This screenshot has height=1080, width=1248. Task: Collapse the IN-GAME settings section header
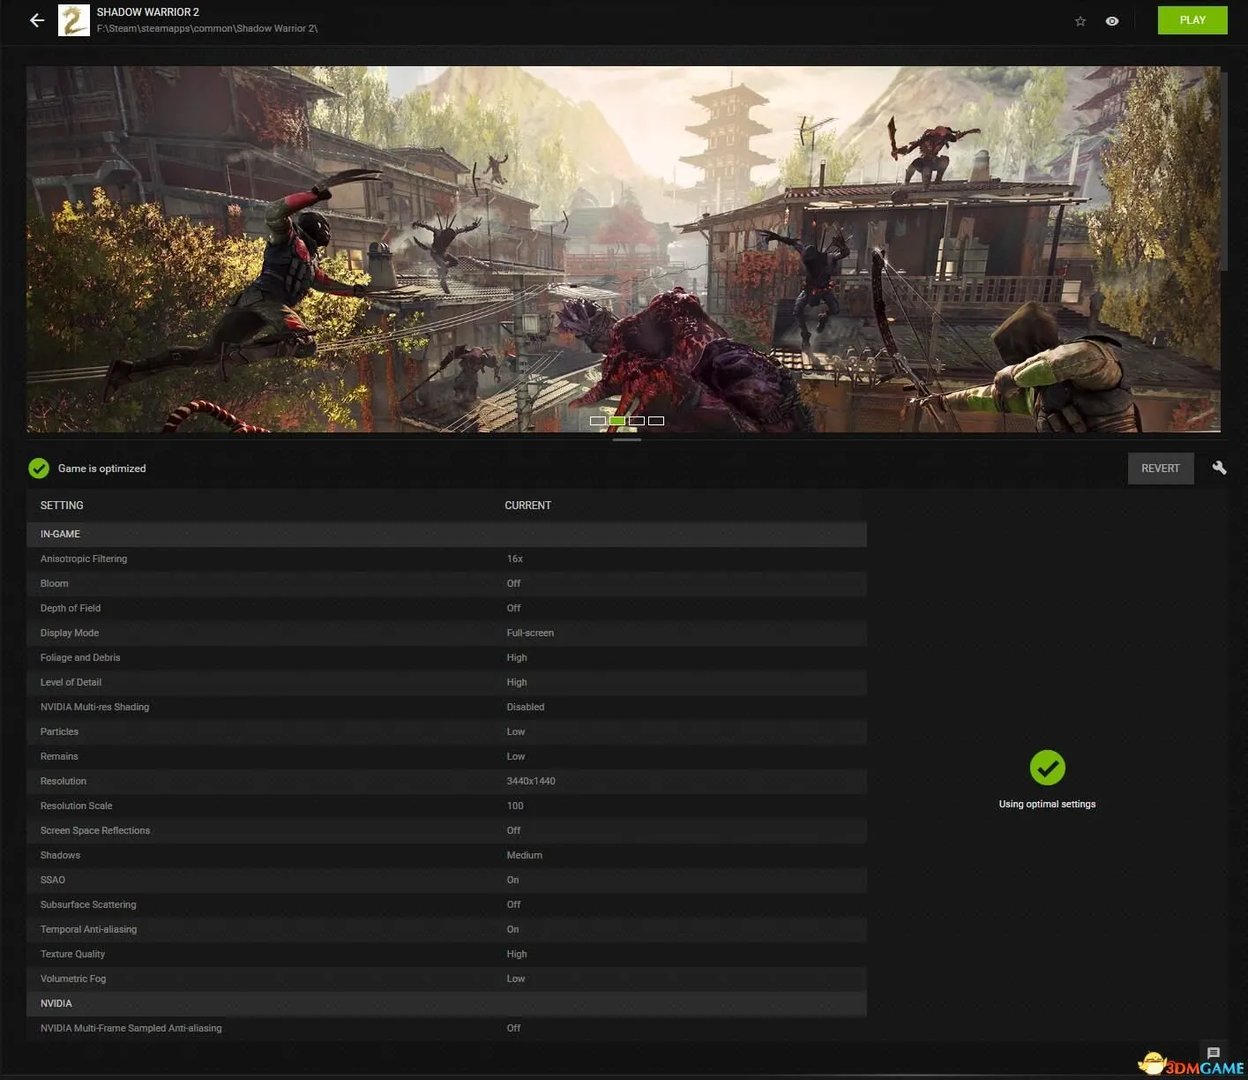pyautogui.click(x=60, y=534)
